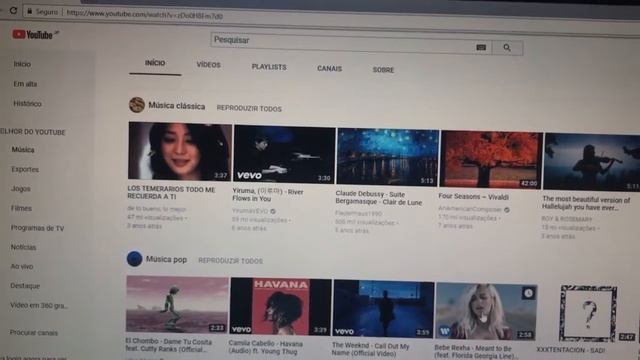Click the YouTube logo

point(33,35)
